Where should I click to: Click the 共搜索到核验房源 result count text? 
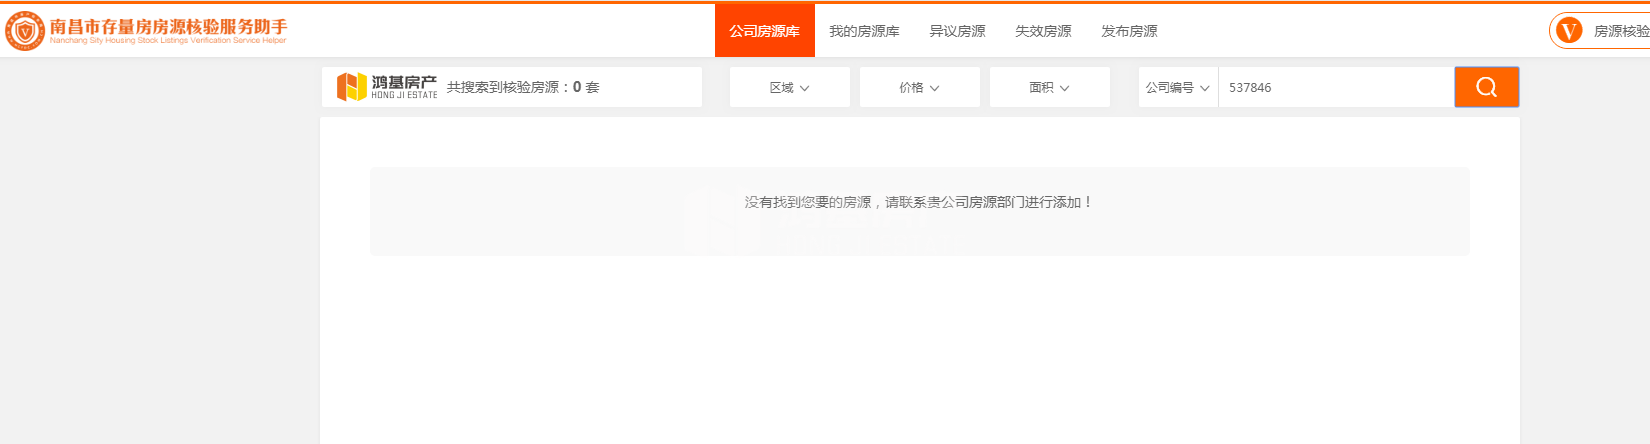pos(523,88)
